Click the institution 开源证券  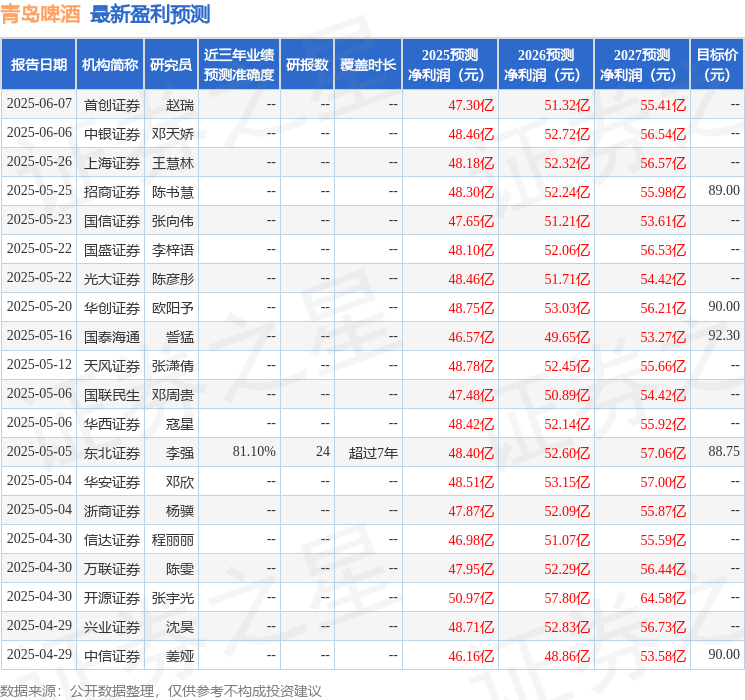click(x=112, y=597)
